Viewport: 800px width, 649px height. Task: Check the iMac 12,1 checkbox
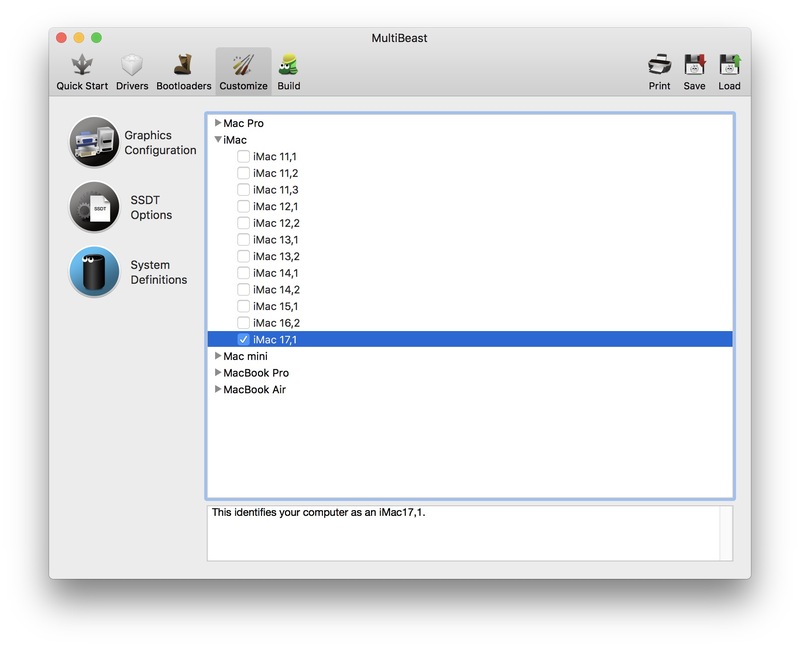(x=243, y=206)
